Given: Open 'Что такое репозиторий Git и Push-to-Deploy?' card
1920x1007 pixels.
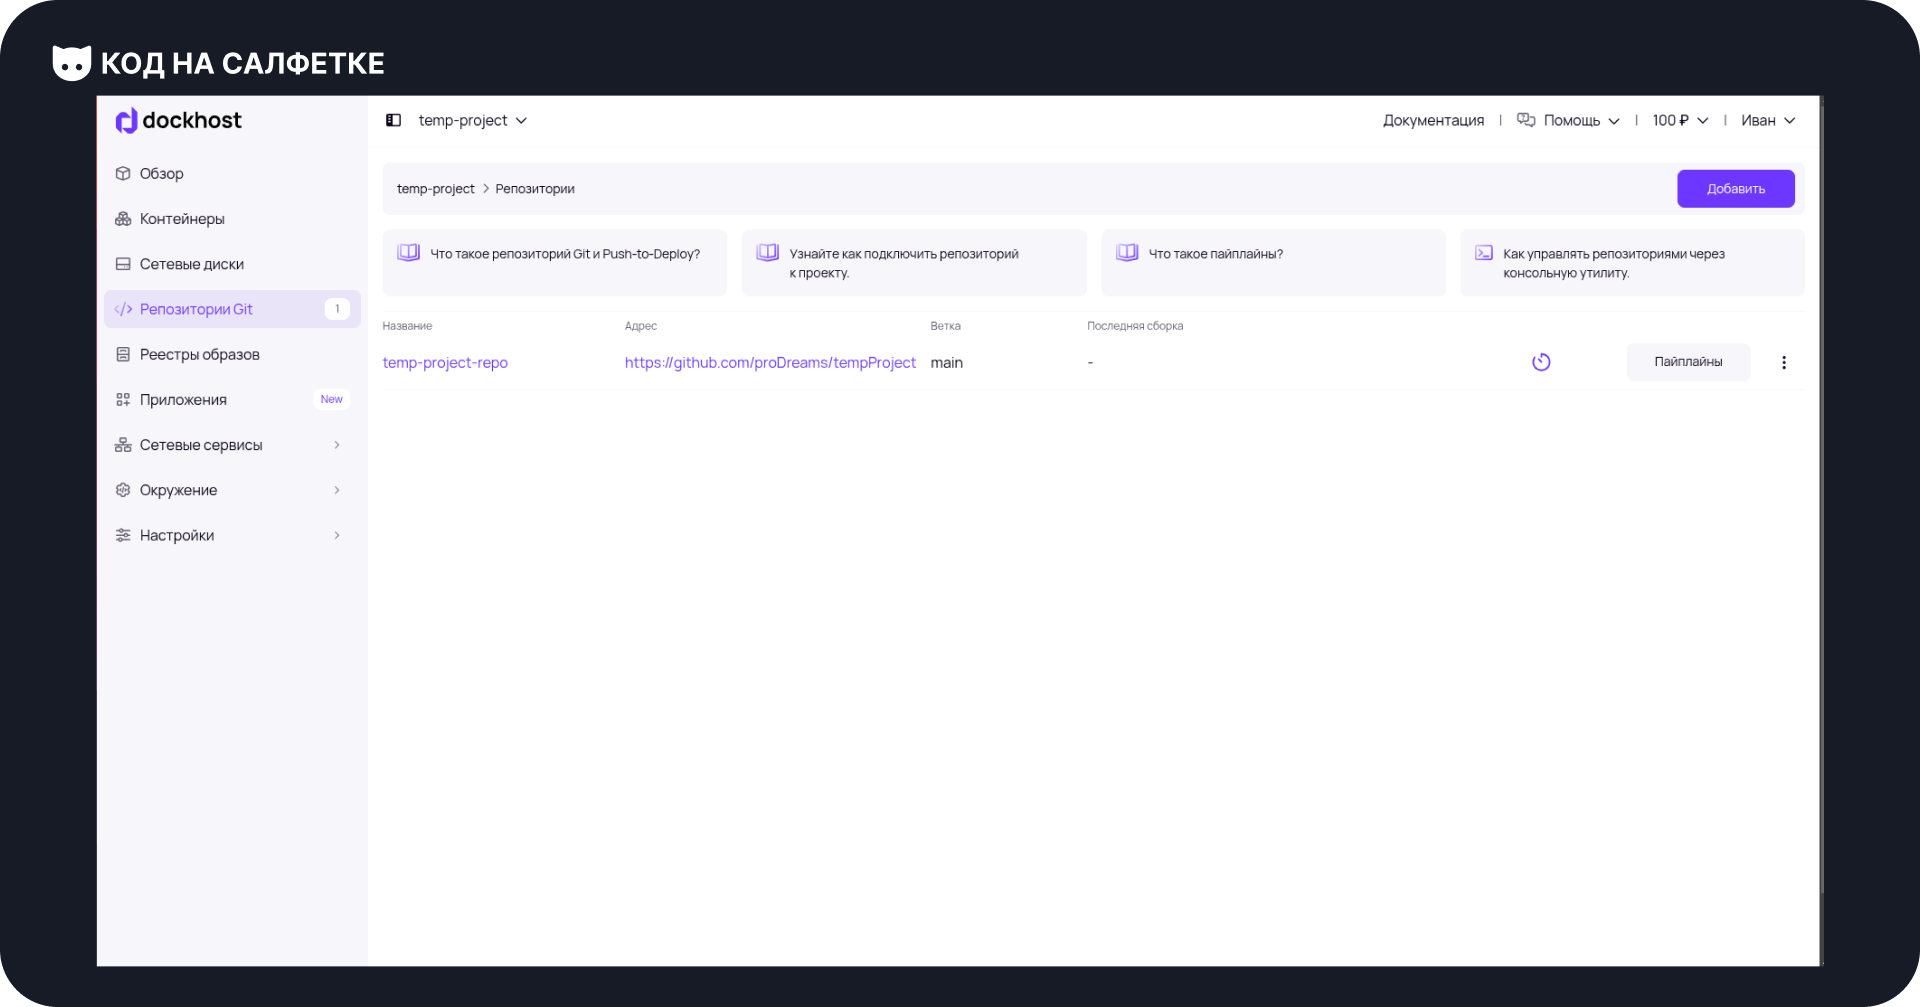Looking at the screenshot, I should pos(554,263).
